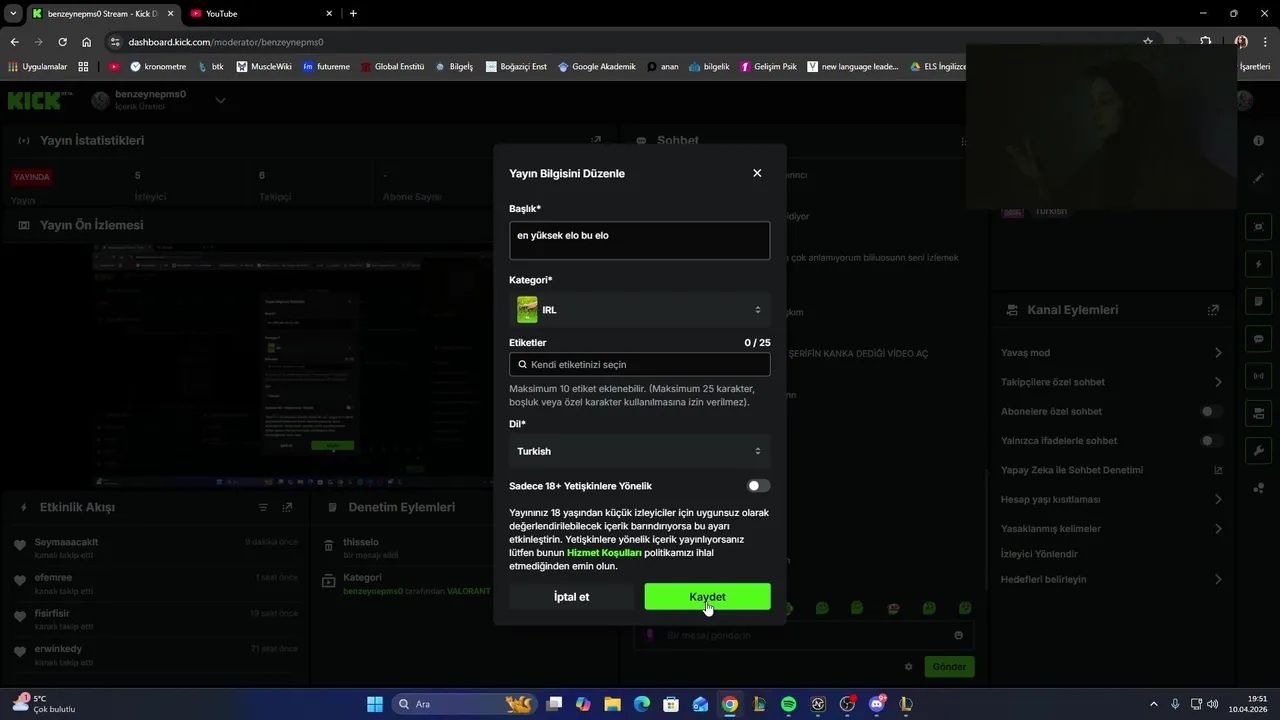
Task: Go back to the previous page
Action: (x=14, y=42)
